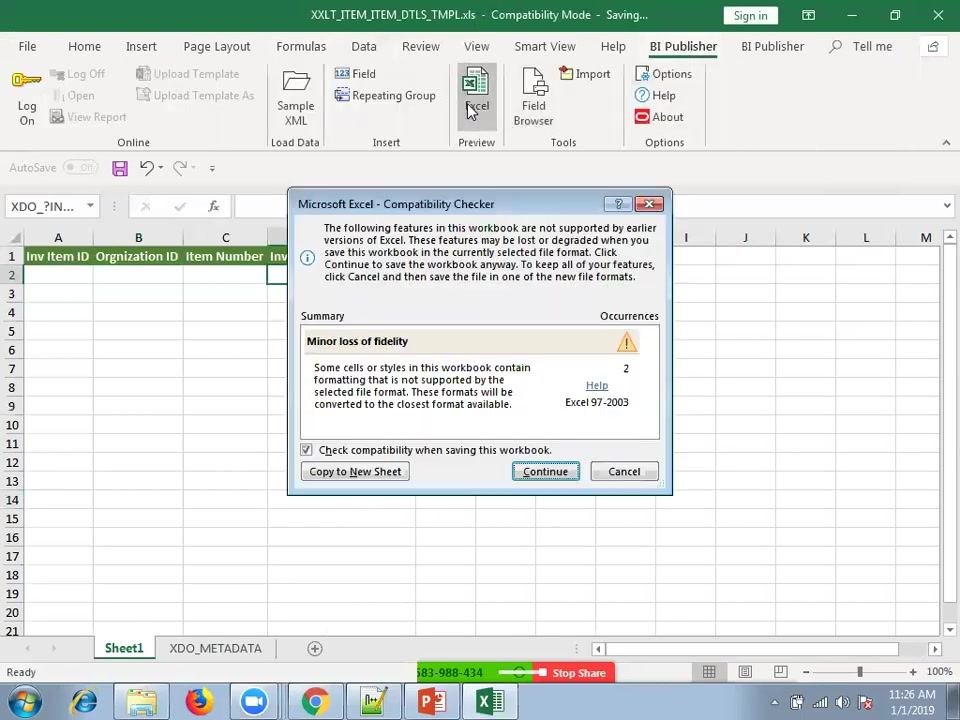Screen dimensions: 960x720
Task: Switch to the Home tab
Action: (84, 47)
